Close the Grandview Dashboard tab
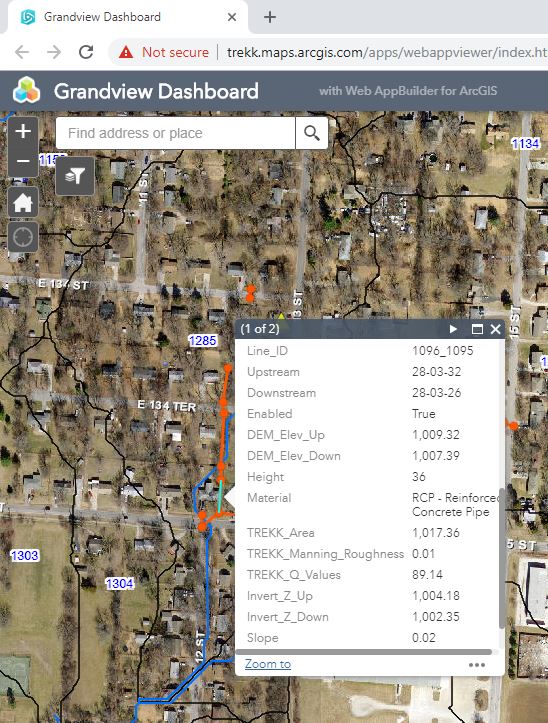Image resolution: width=548 pixels, height=723 pixels. click(x=232, y=17)
